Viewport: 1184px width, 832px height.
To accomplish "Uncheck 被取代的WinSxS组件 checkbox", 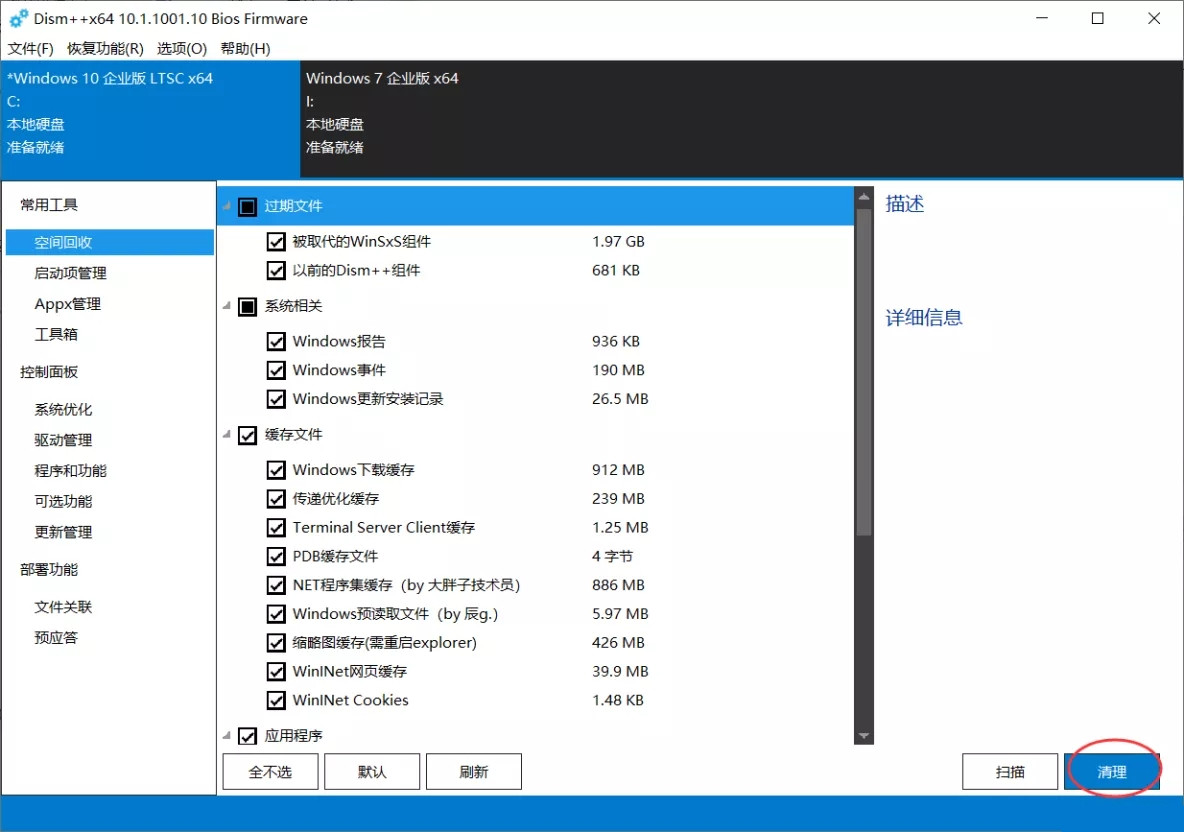I will coord(276,242).
